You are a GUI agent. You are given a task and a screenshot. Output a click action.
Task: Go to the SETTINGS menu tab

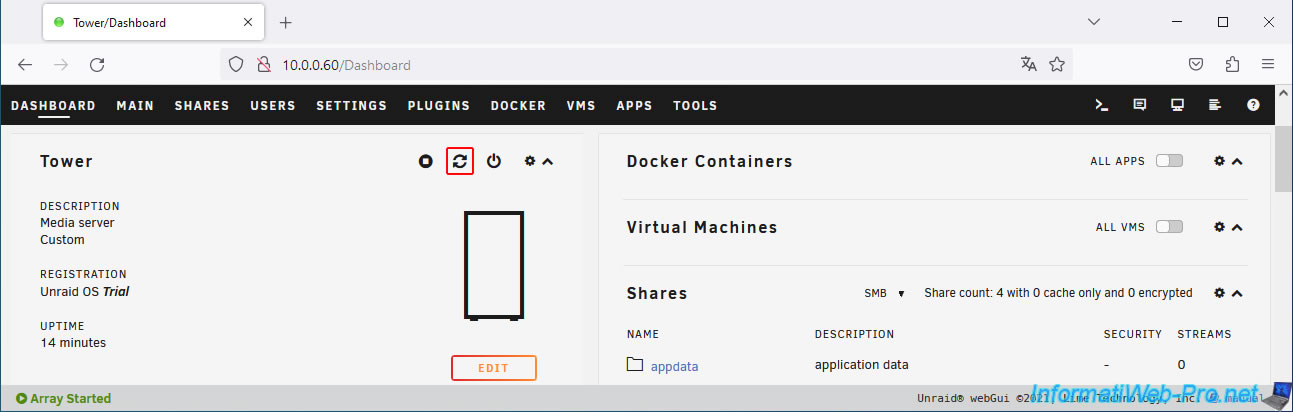[351, 105]
